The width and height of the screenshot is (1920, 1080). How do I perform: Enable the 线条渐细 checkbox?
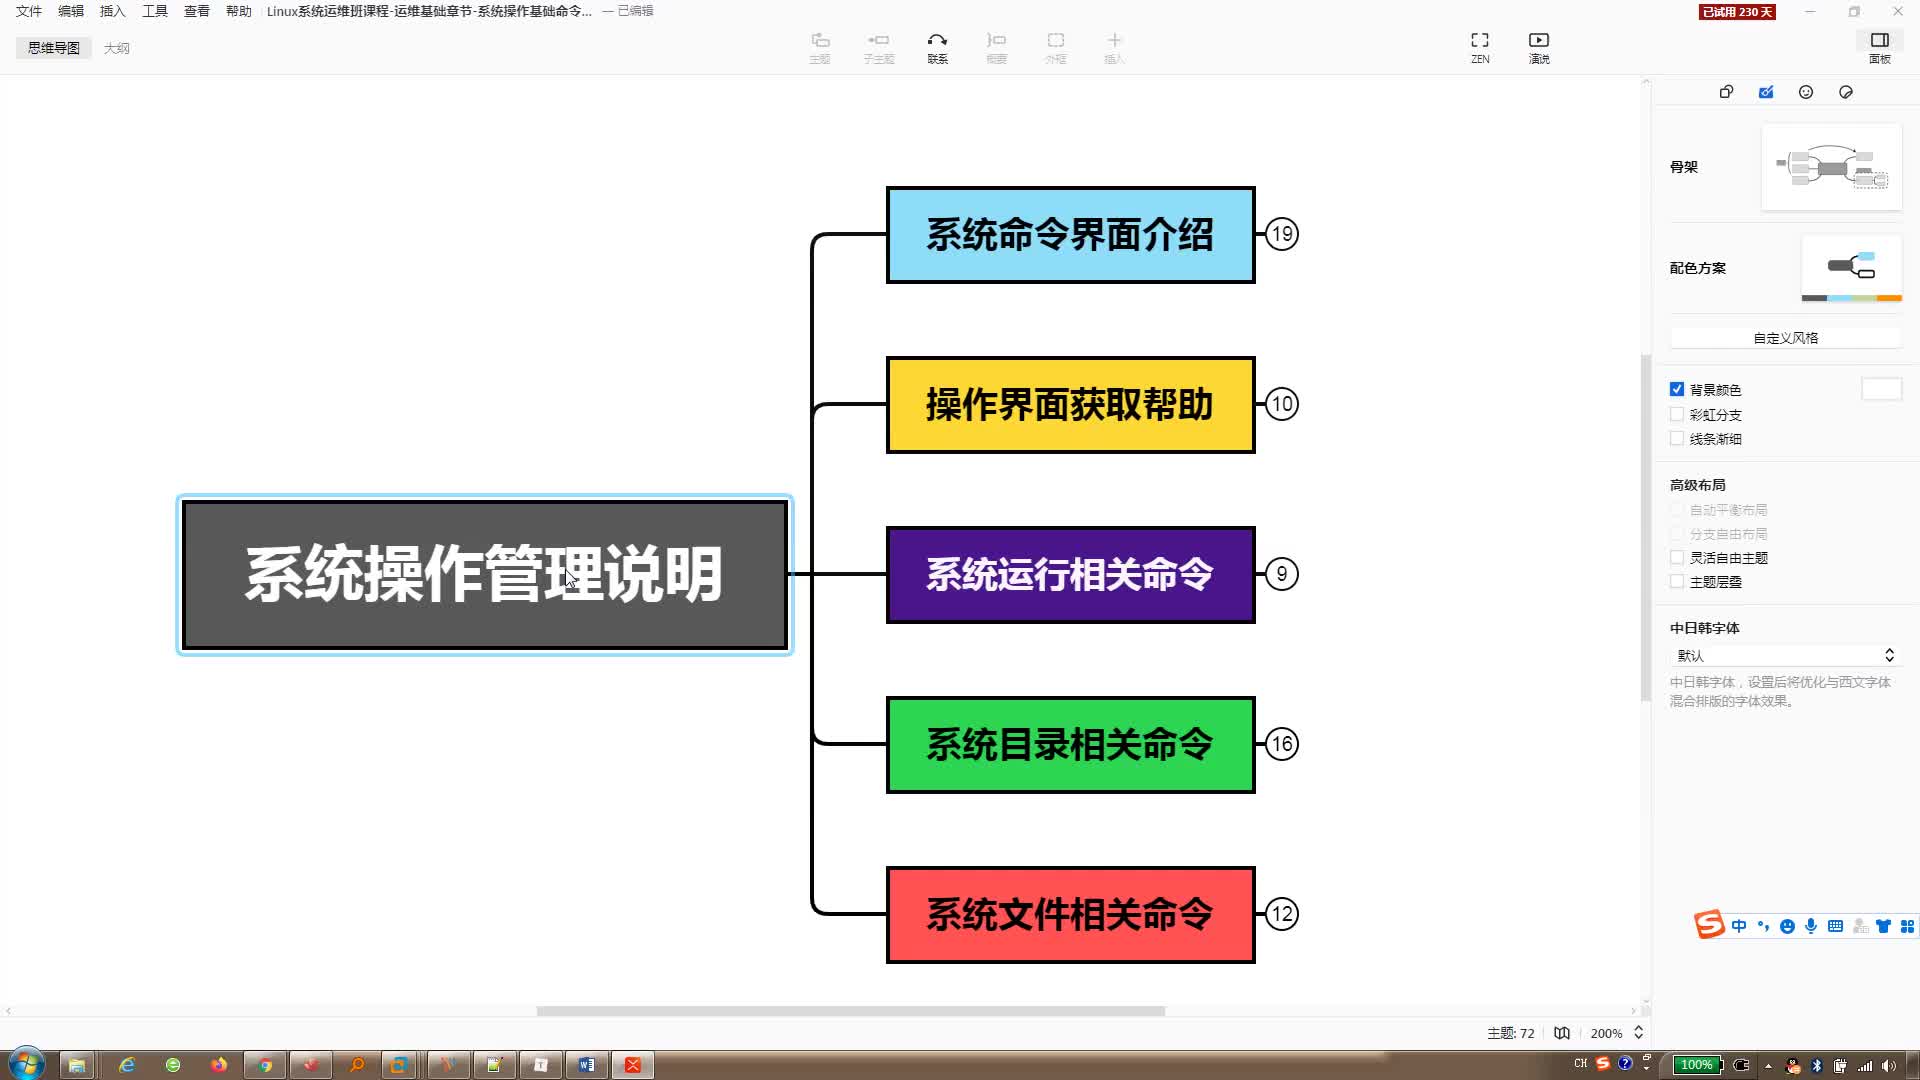click(1677, 438)
